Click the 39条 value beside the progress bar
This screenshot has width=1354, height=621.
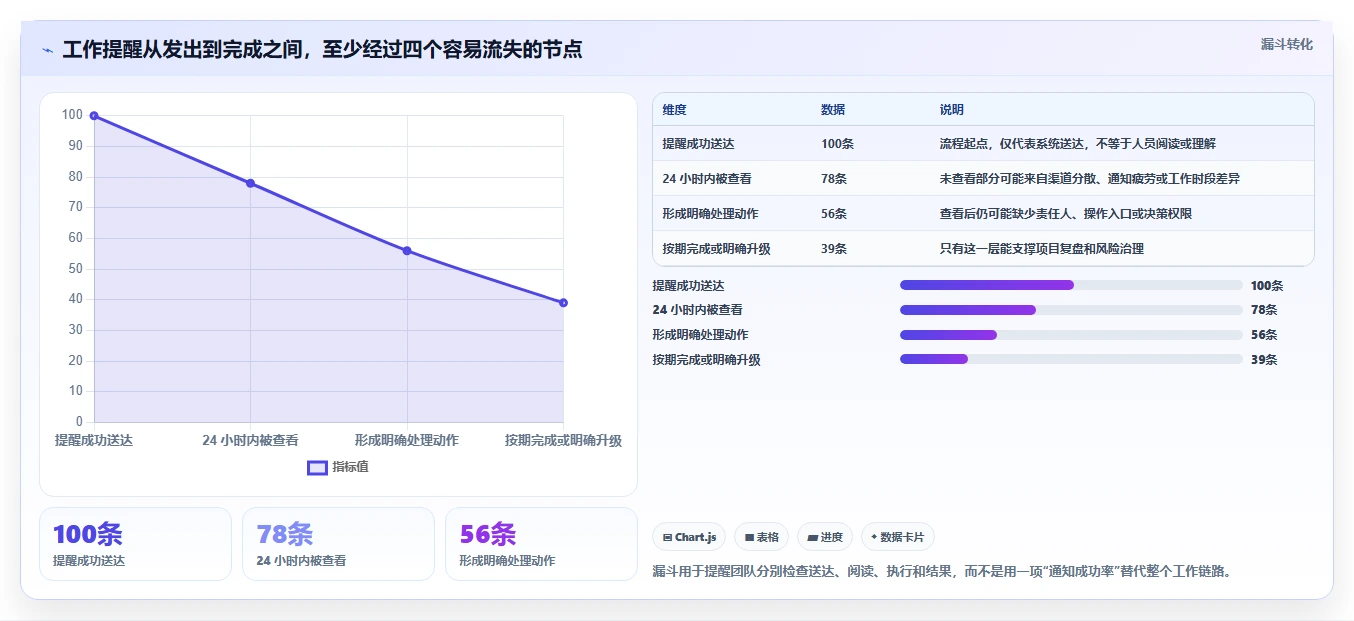pos(1264,359)
